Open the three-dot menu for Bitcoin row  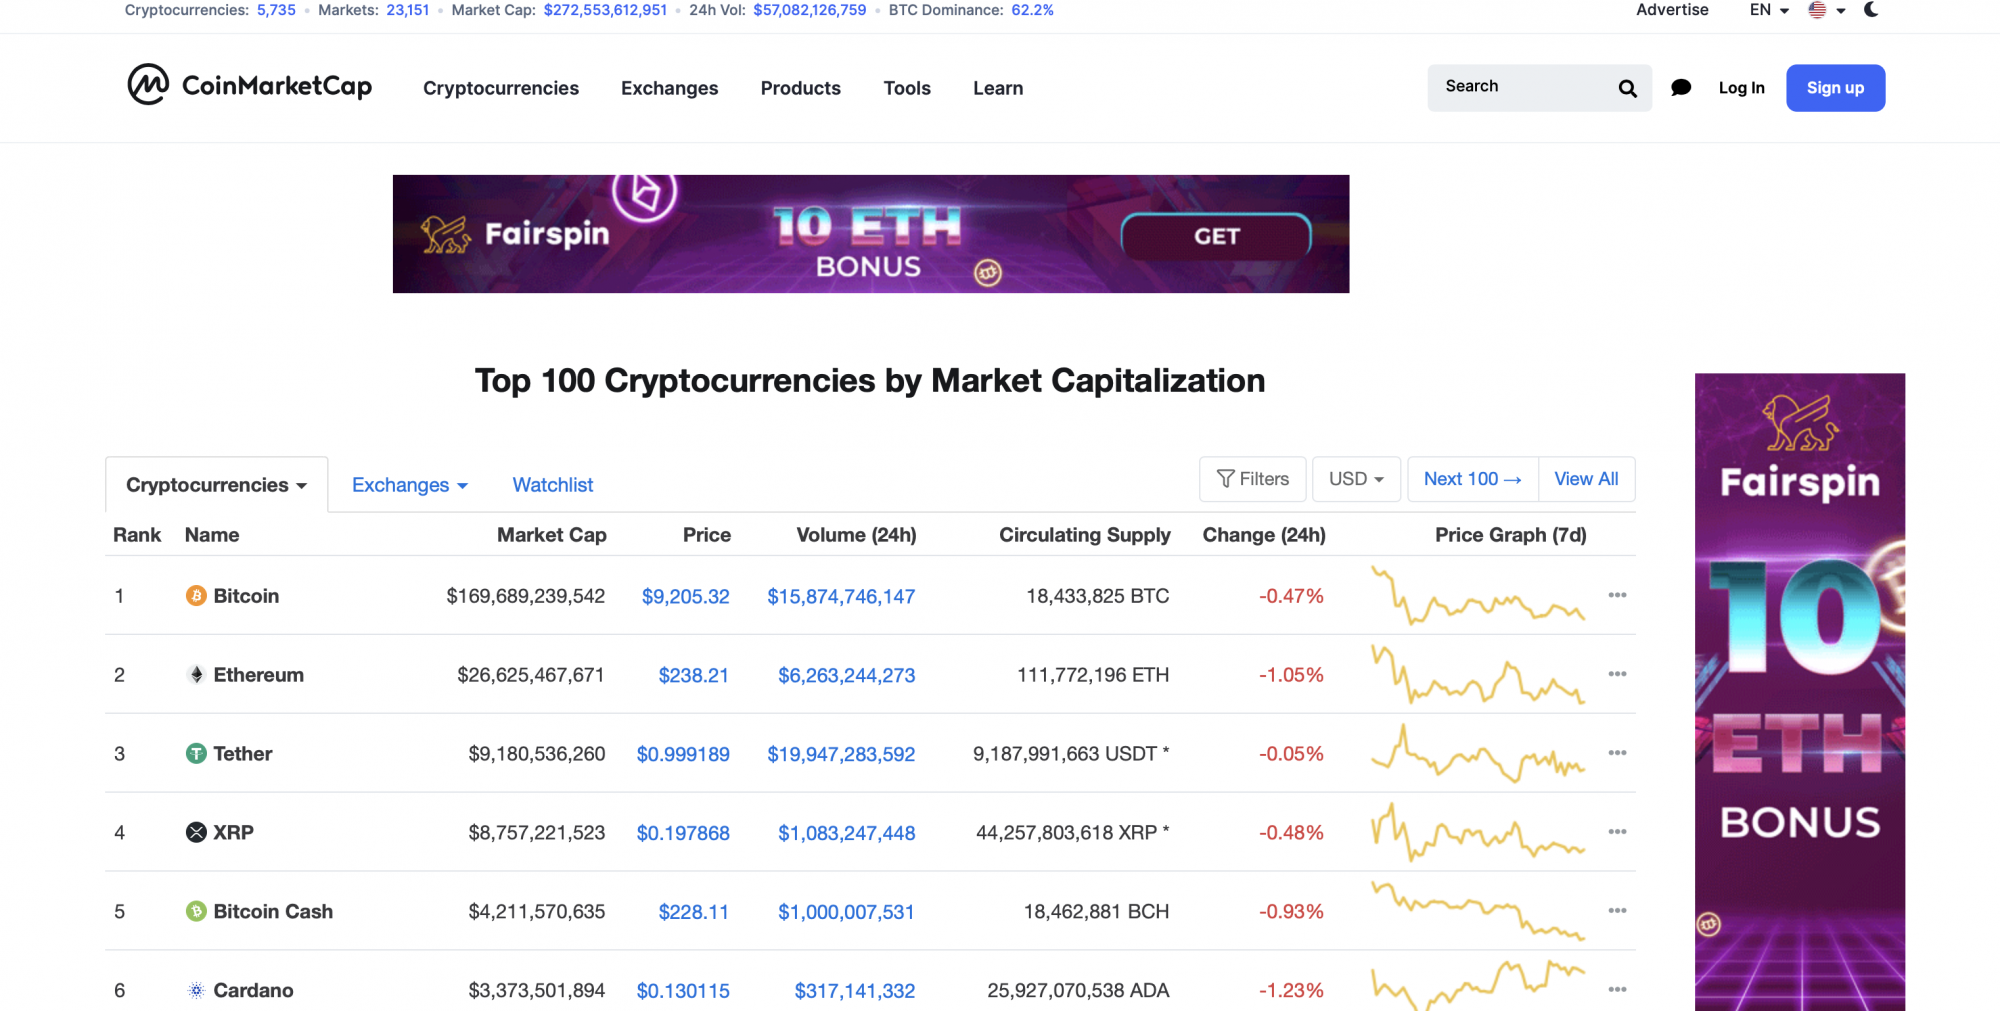[1617, 595]
